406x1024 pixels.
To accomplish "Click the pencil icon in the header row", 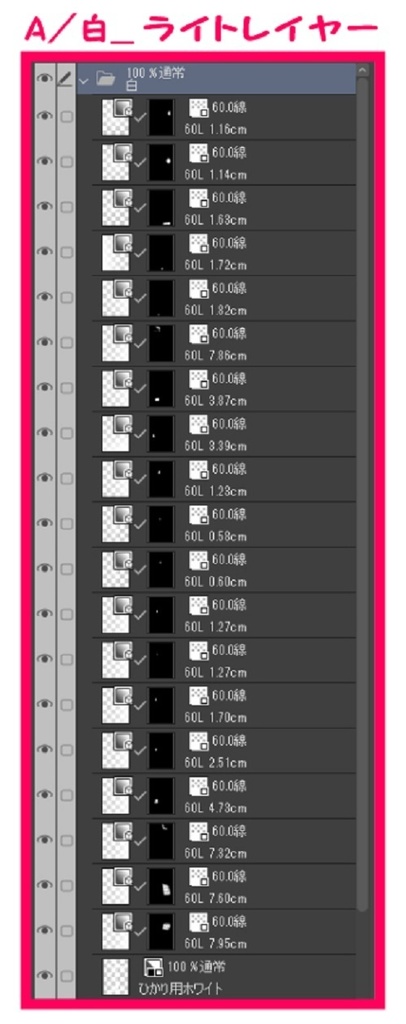I will [x=65, y=79].
